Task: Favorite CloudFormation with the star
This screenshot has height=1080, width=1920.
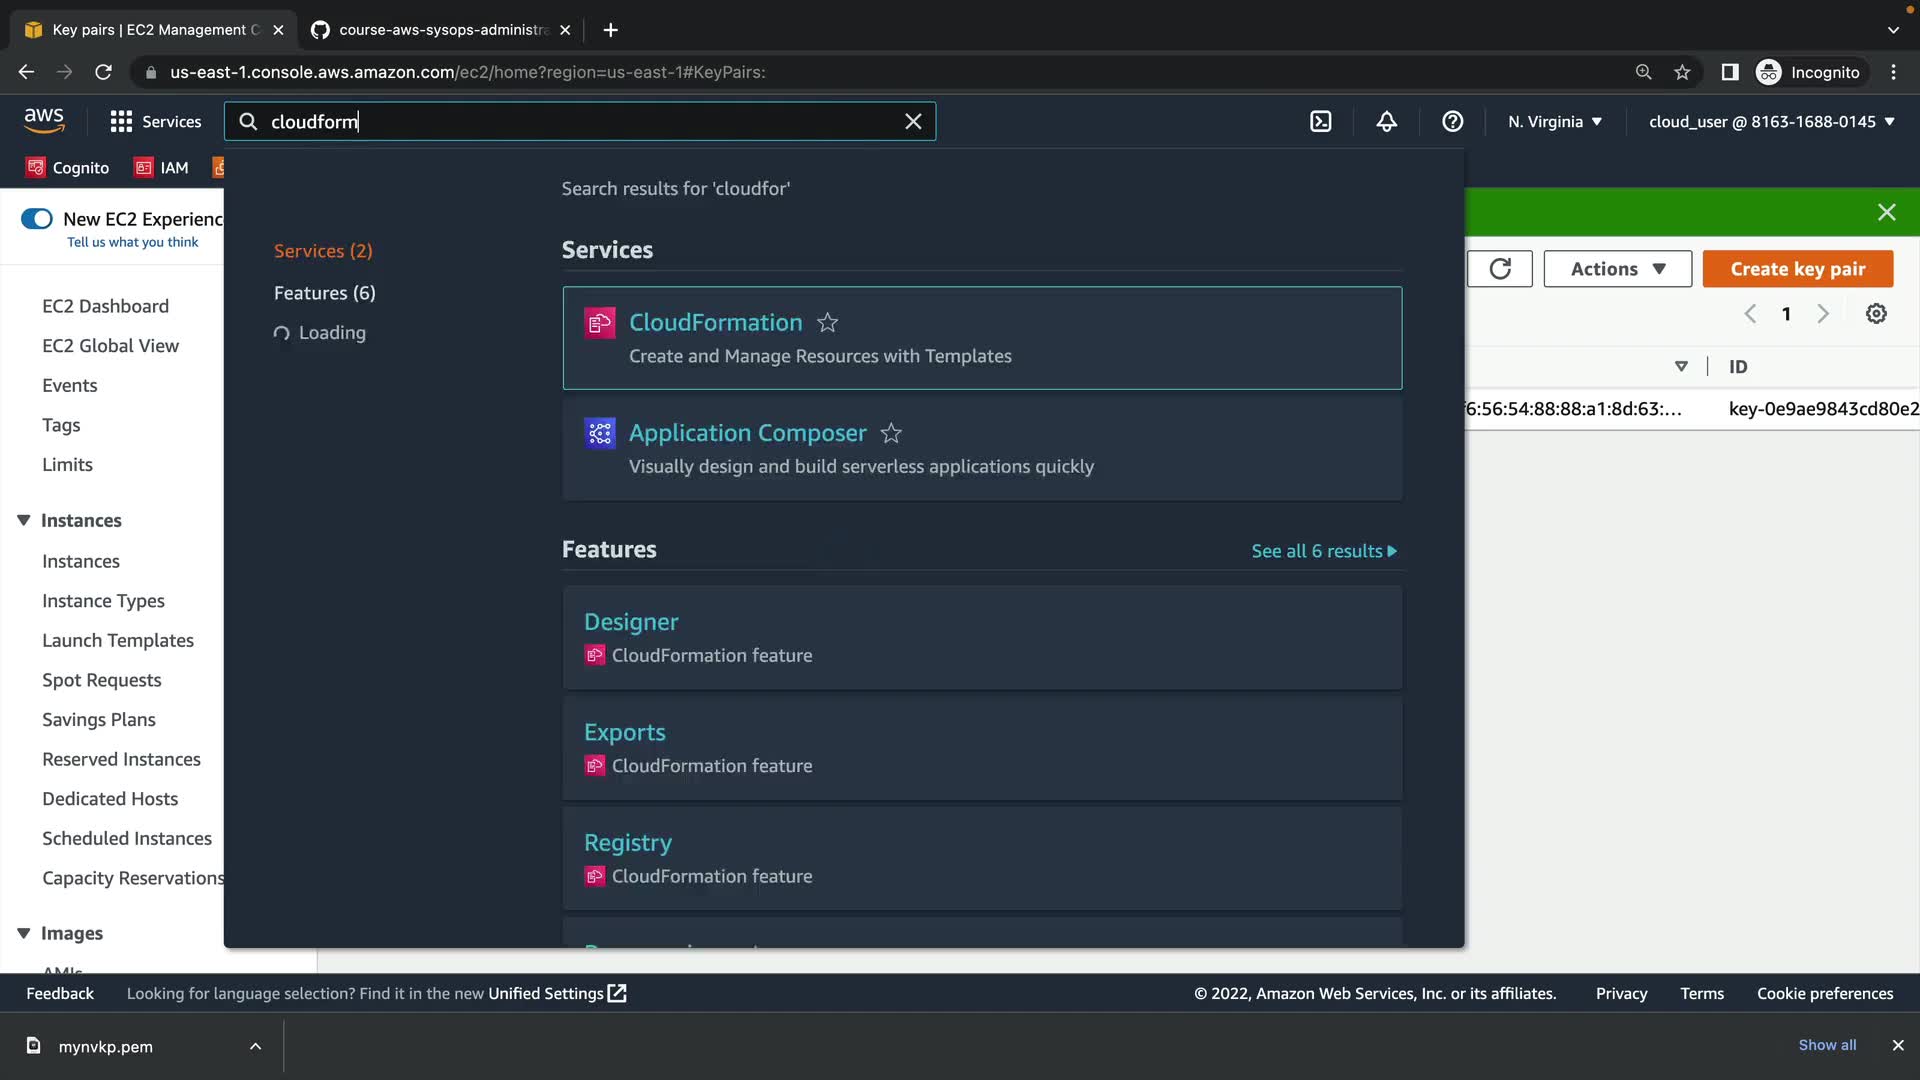Action: 827,323
